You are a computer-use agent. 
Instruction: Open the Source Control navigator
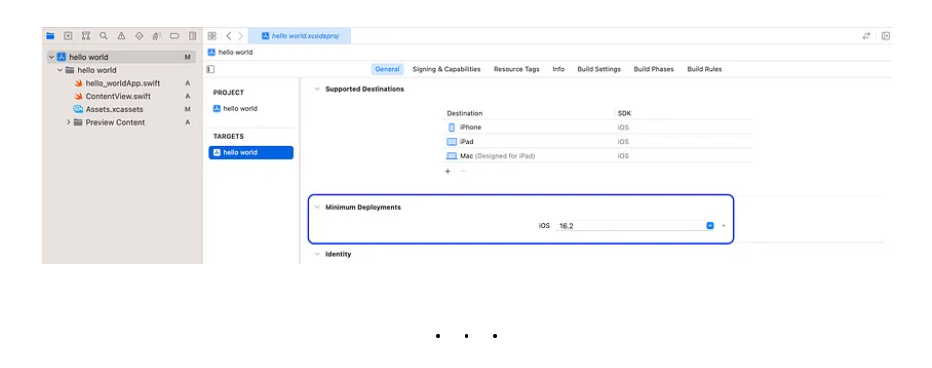(x=68, y=36)
